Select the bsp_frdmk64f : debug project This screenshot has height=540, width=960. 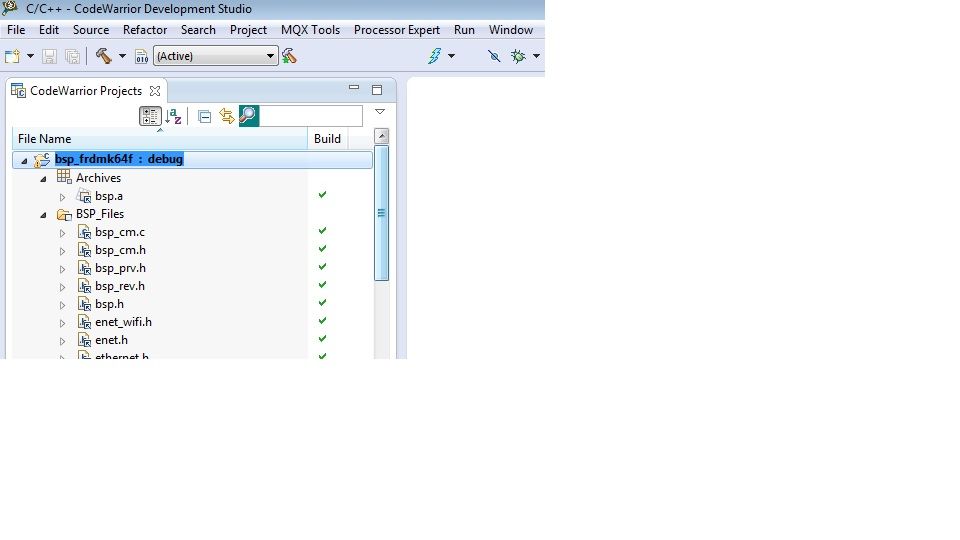(119, 159)
